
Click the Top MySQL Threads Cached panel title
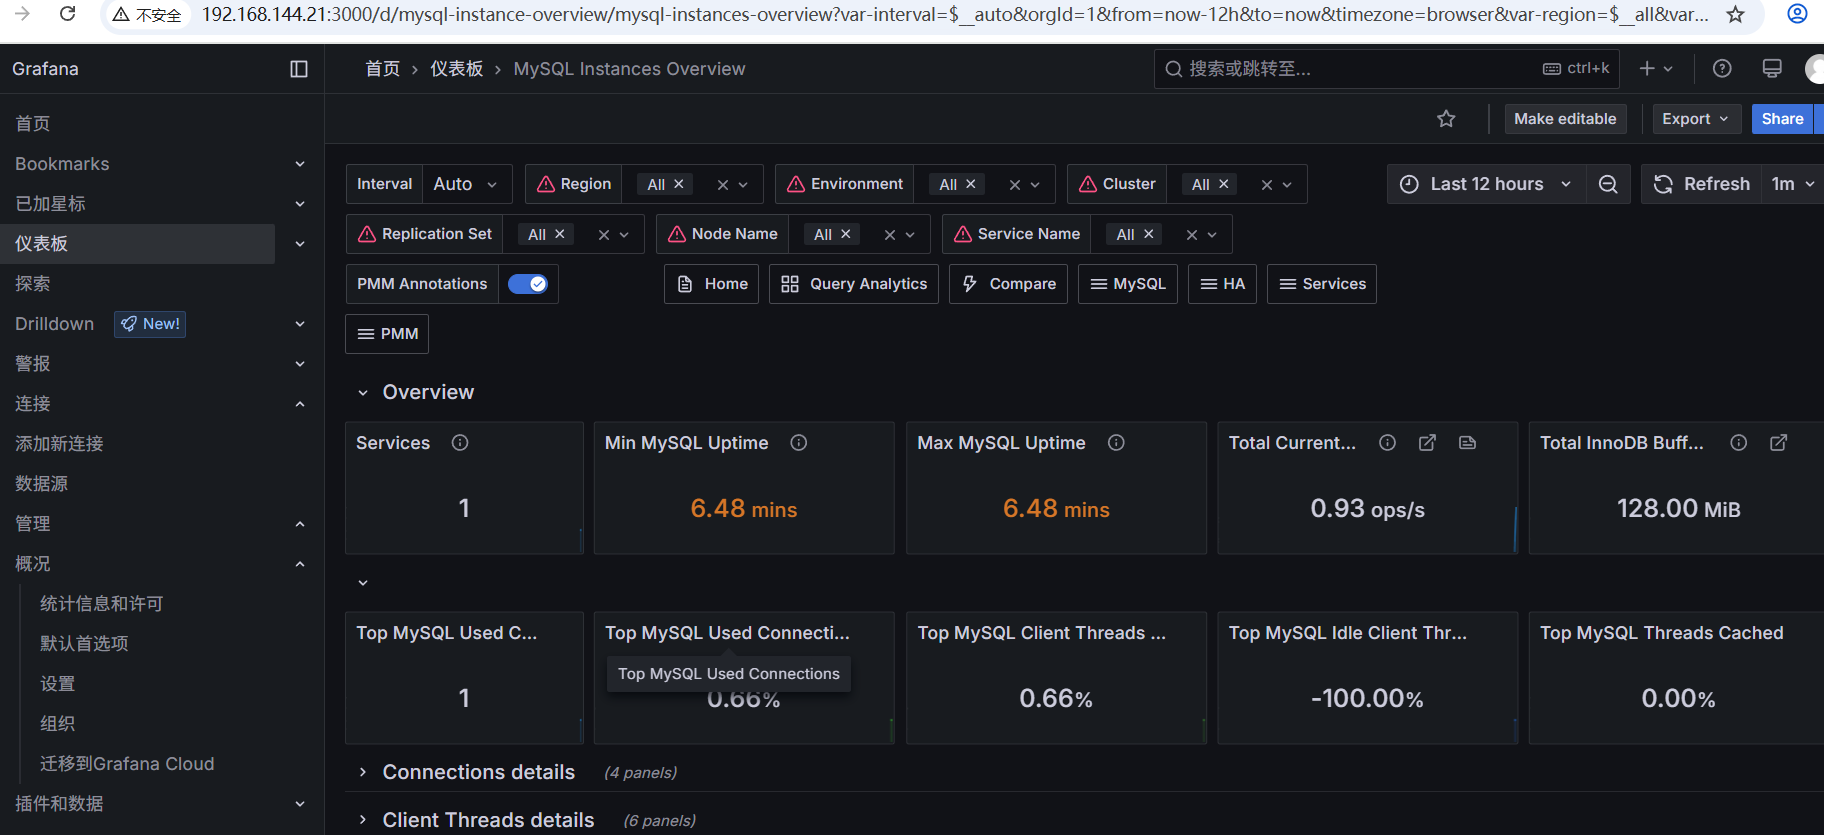(x=1661, y=633)
